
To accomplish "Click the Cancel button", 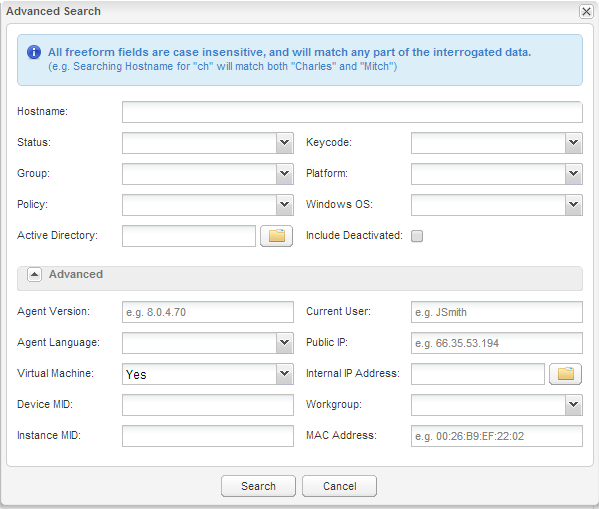I will [x=339, y=486].
